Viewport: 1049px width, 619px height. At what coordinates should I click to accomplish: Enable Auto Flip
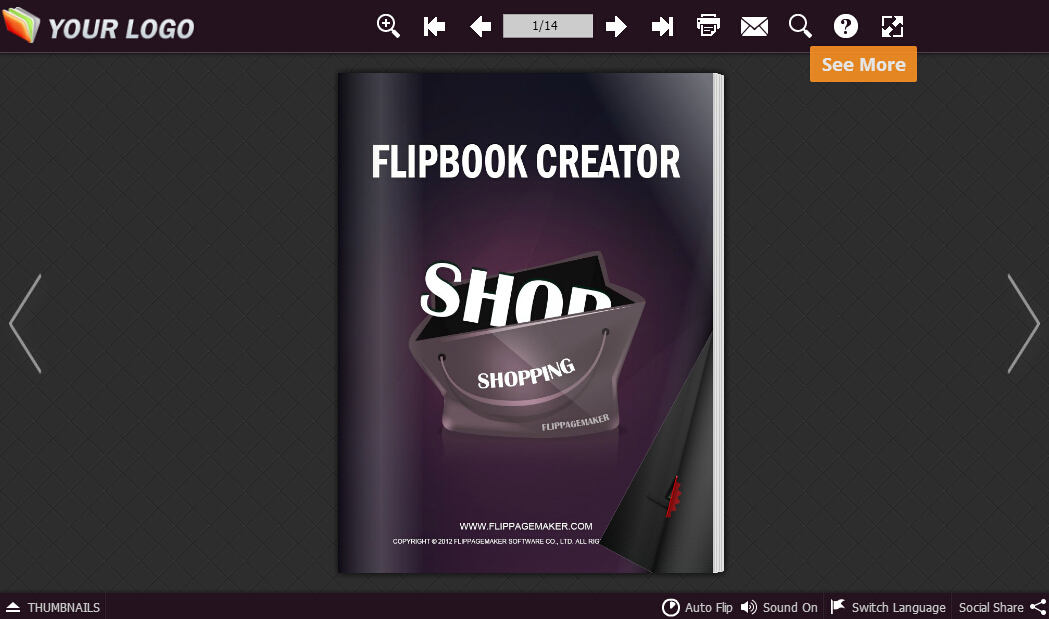coord(697,607)
